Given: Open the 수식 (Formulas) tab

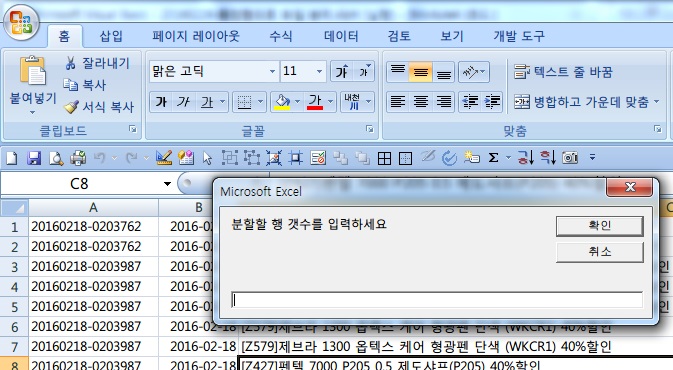Looking at the screenshot, I should tap(281, 36).
